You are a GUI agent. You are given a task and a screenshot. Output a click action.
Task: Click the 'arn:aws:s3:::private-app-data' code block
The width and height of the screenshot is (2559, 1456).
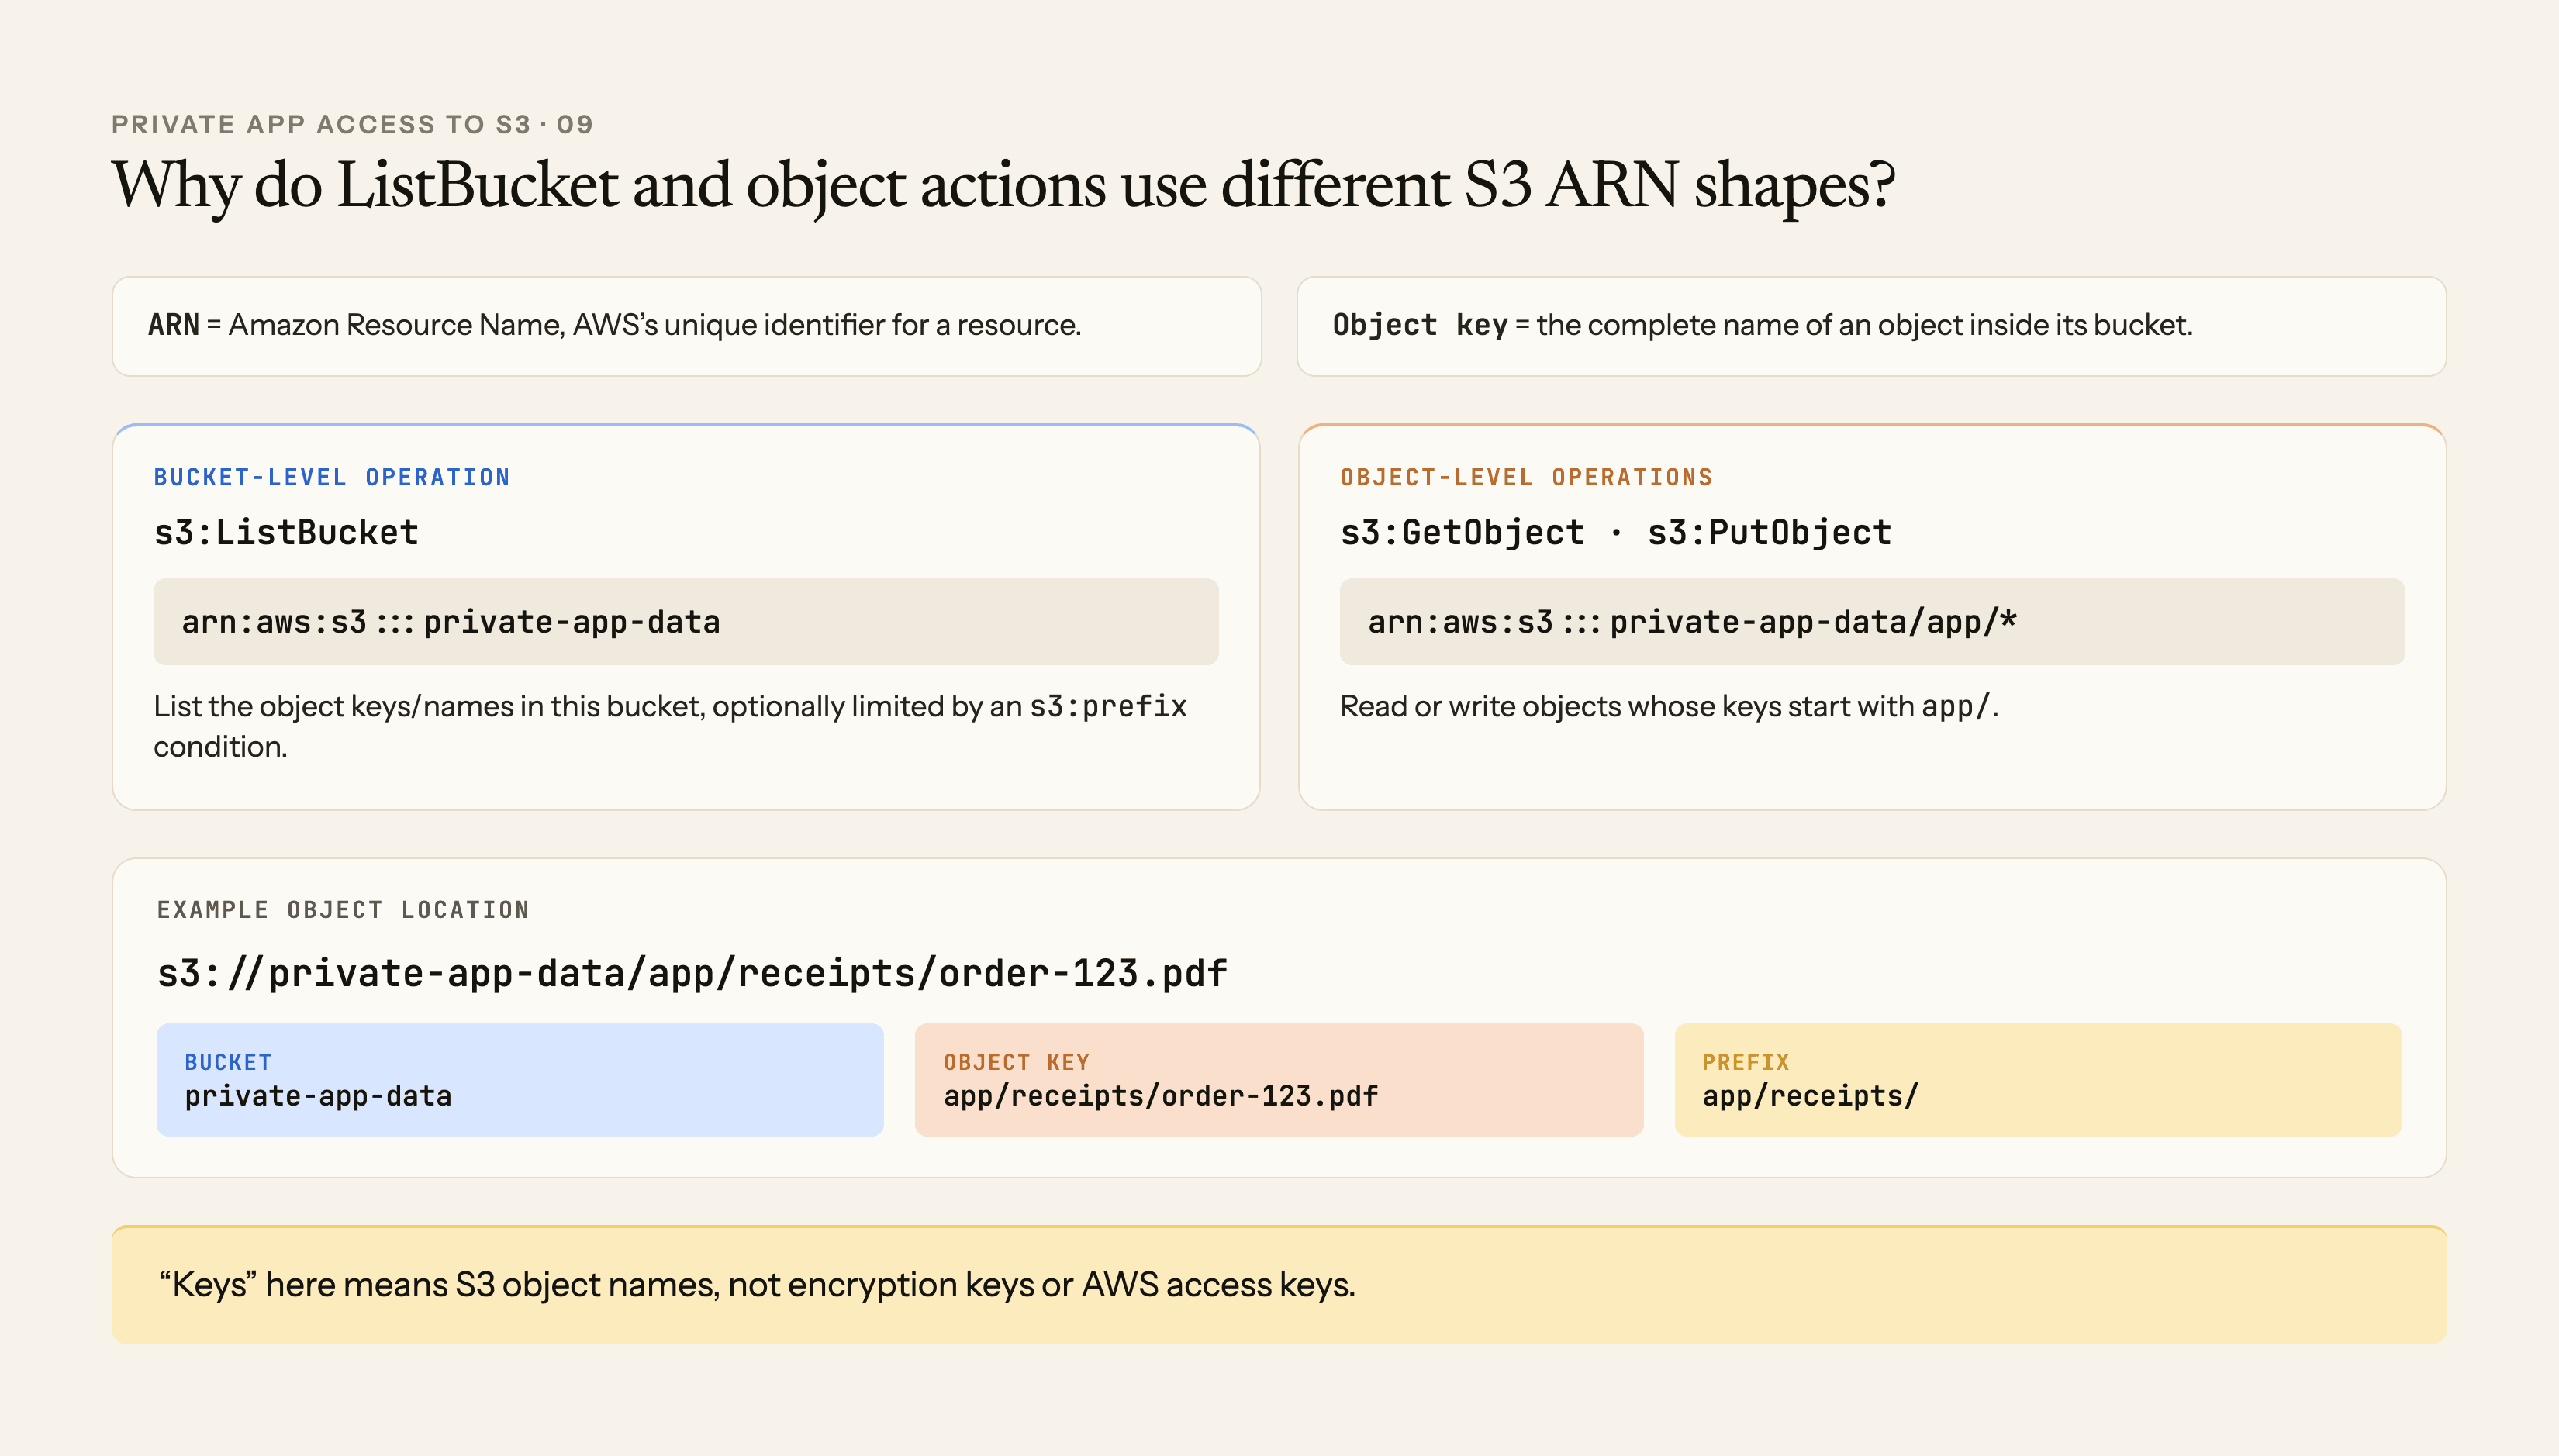point(686,622)
